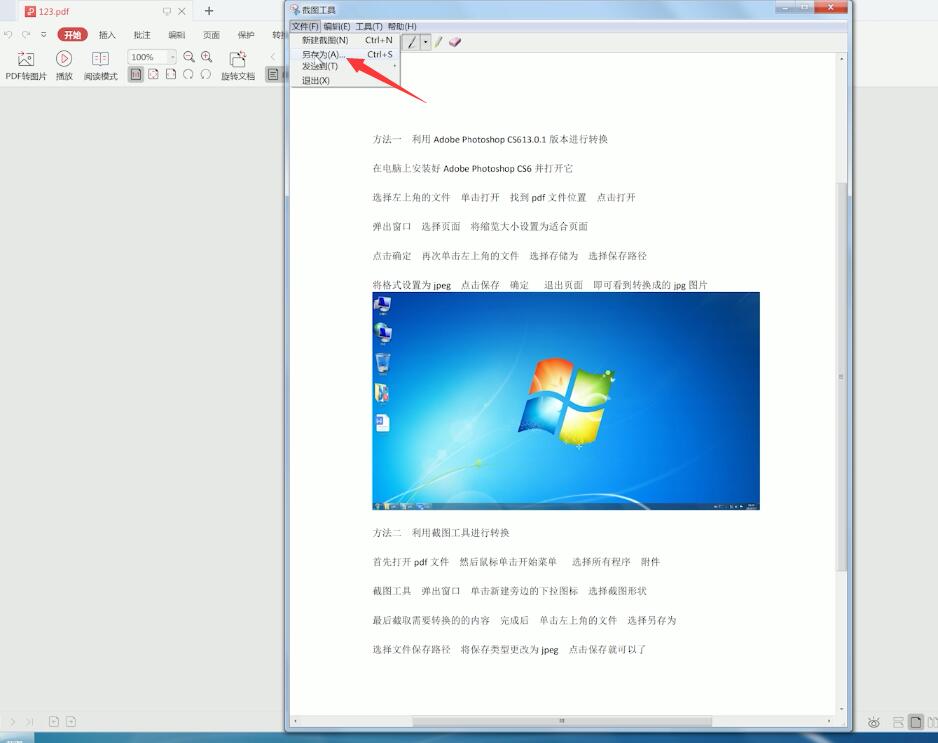The width and height of the screenshot is (938, 743).
Task: Open the 编辑(E) menu in Snipping Tool
Action: [337, 26]
